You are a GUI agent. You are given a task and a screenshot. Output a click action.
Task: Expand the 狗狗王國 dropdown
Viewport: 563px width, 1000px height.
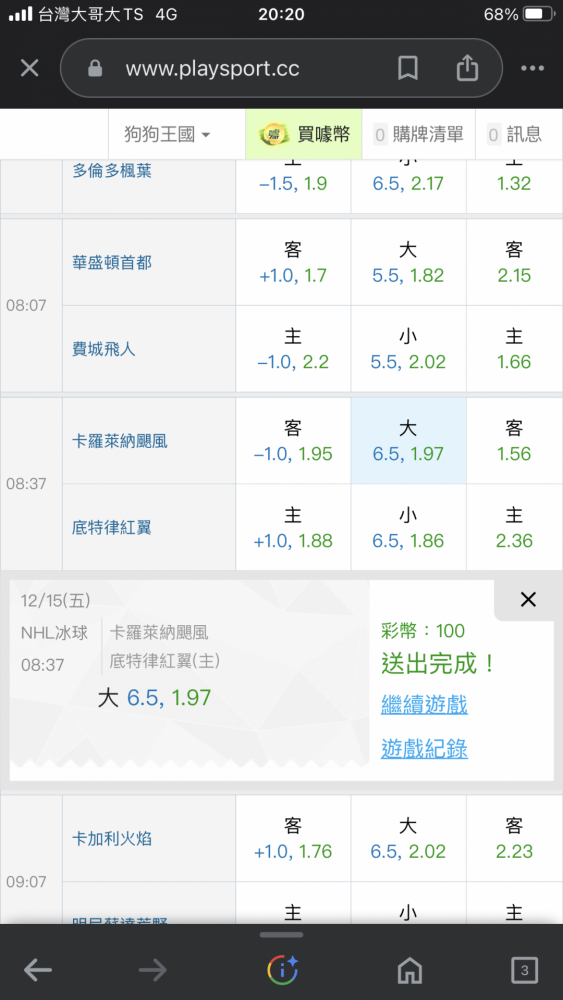pyautogui.click(x=167, y=134)
